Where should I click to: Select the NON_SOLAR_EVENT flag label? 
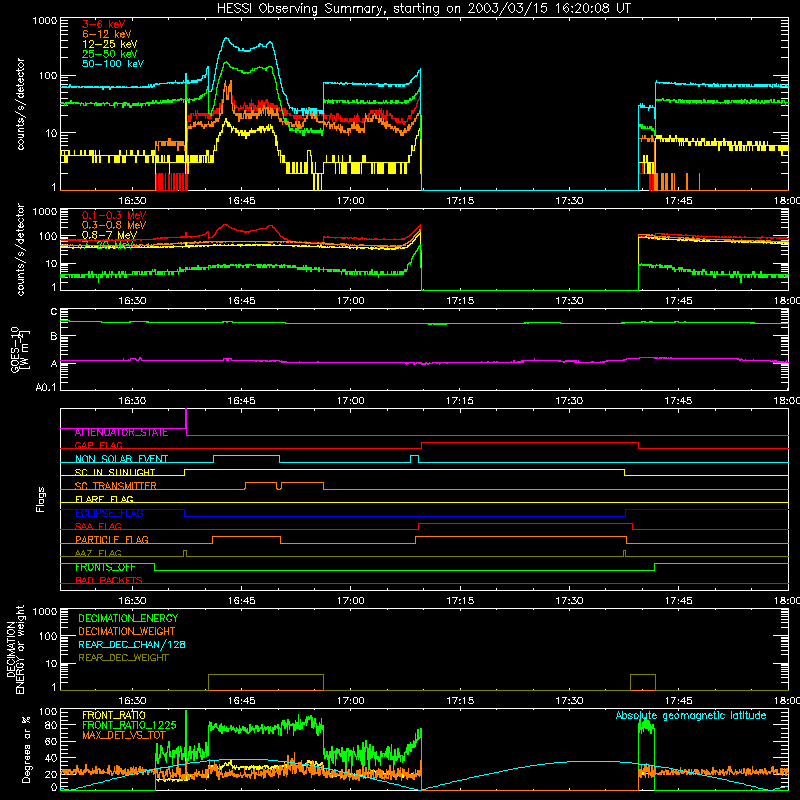click(121, 459)
